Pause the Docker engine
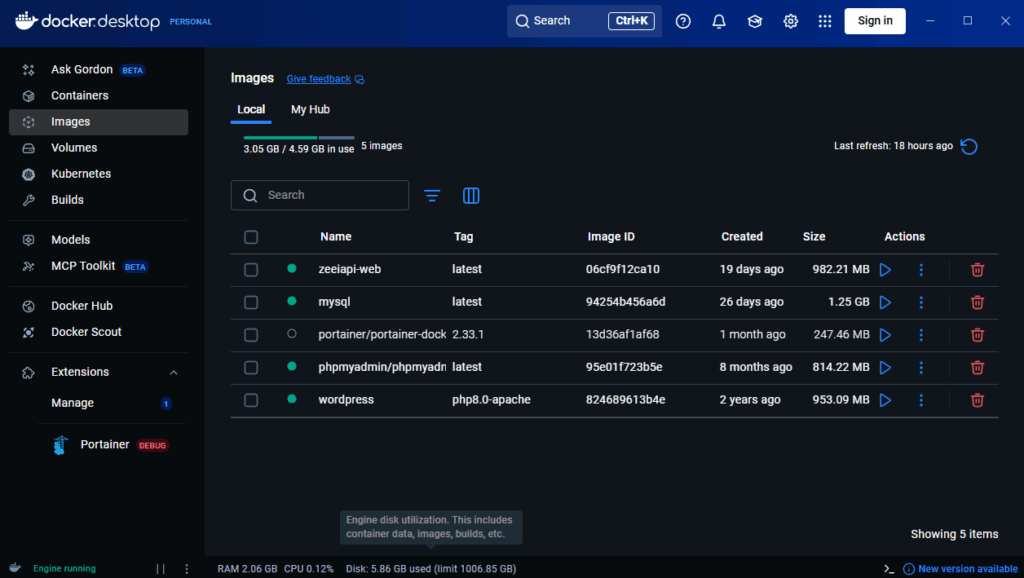Image resolution: width=1024 pixels, height=578 pixels. coord(161,569)
